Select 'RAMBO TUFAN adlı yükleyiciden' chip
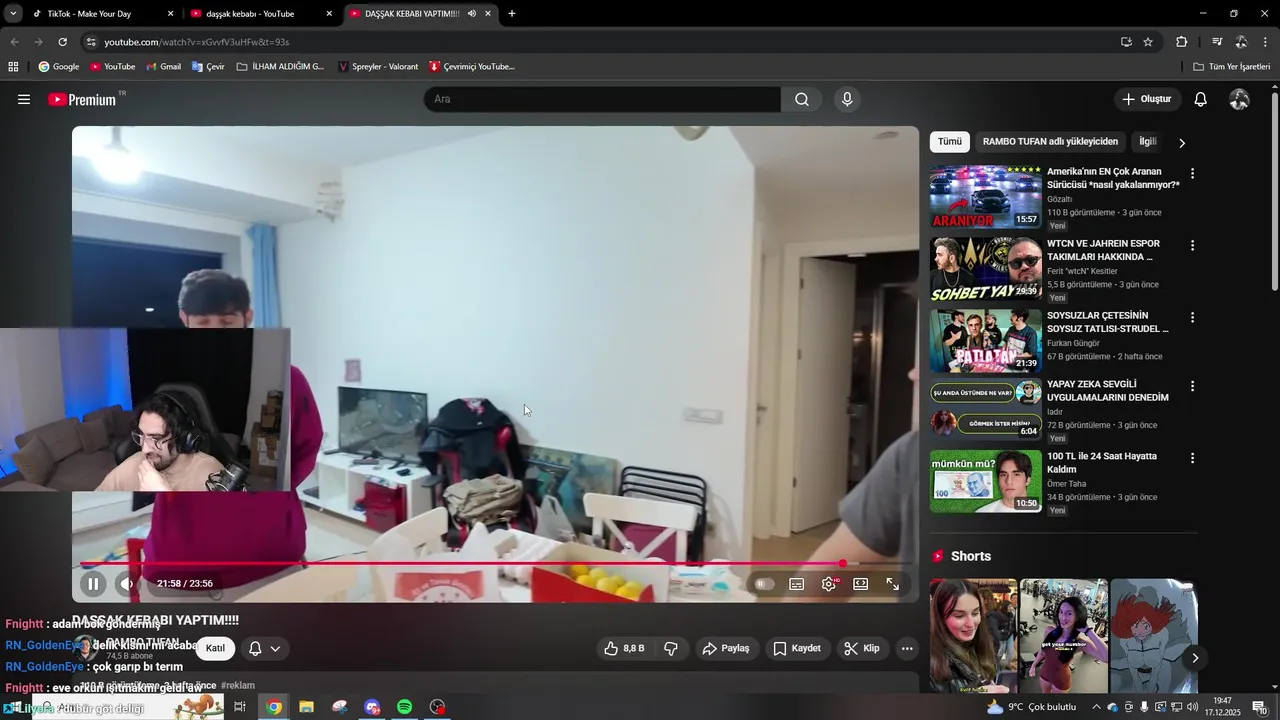The image size is (1280, 720). (1050, 142)
